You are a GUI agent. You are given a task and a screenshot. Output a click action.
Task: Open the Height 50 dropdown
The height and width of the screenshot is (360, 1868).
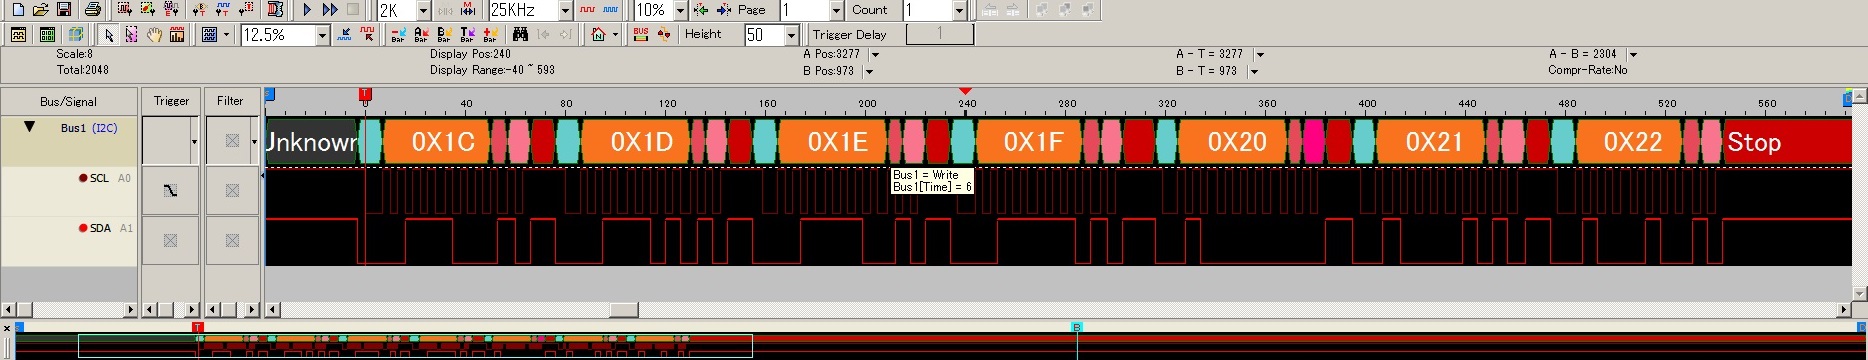(x=791, y=35)
